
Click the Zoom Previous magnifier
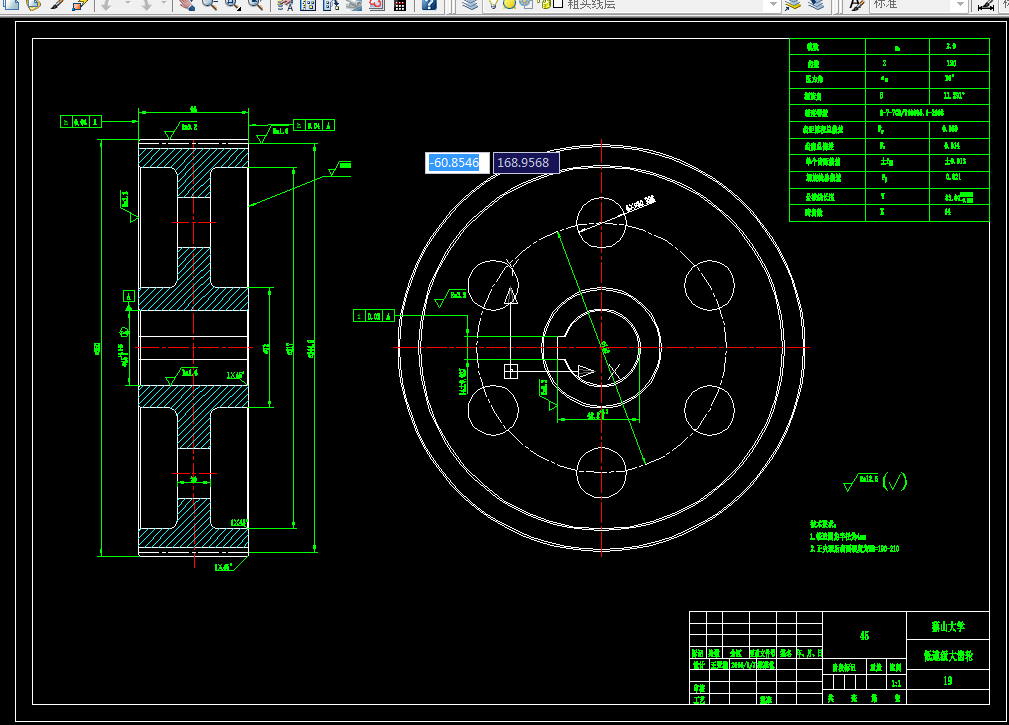coord(255,5)
